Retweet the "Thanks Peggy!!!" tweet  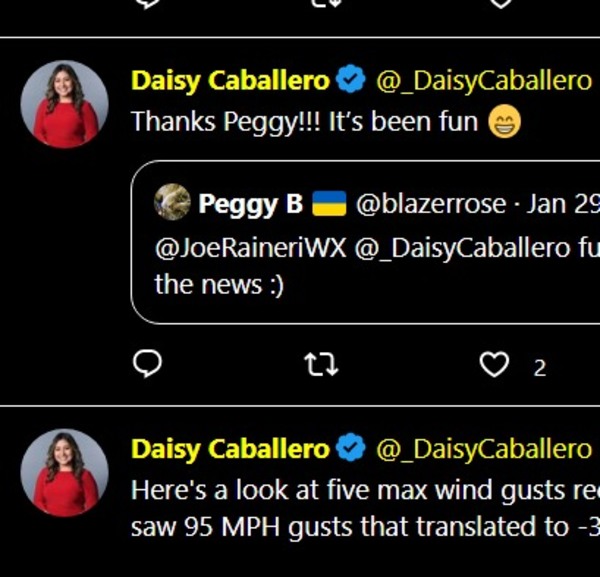[x=321, y=367]
